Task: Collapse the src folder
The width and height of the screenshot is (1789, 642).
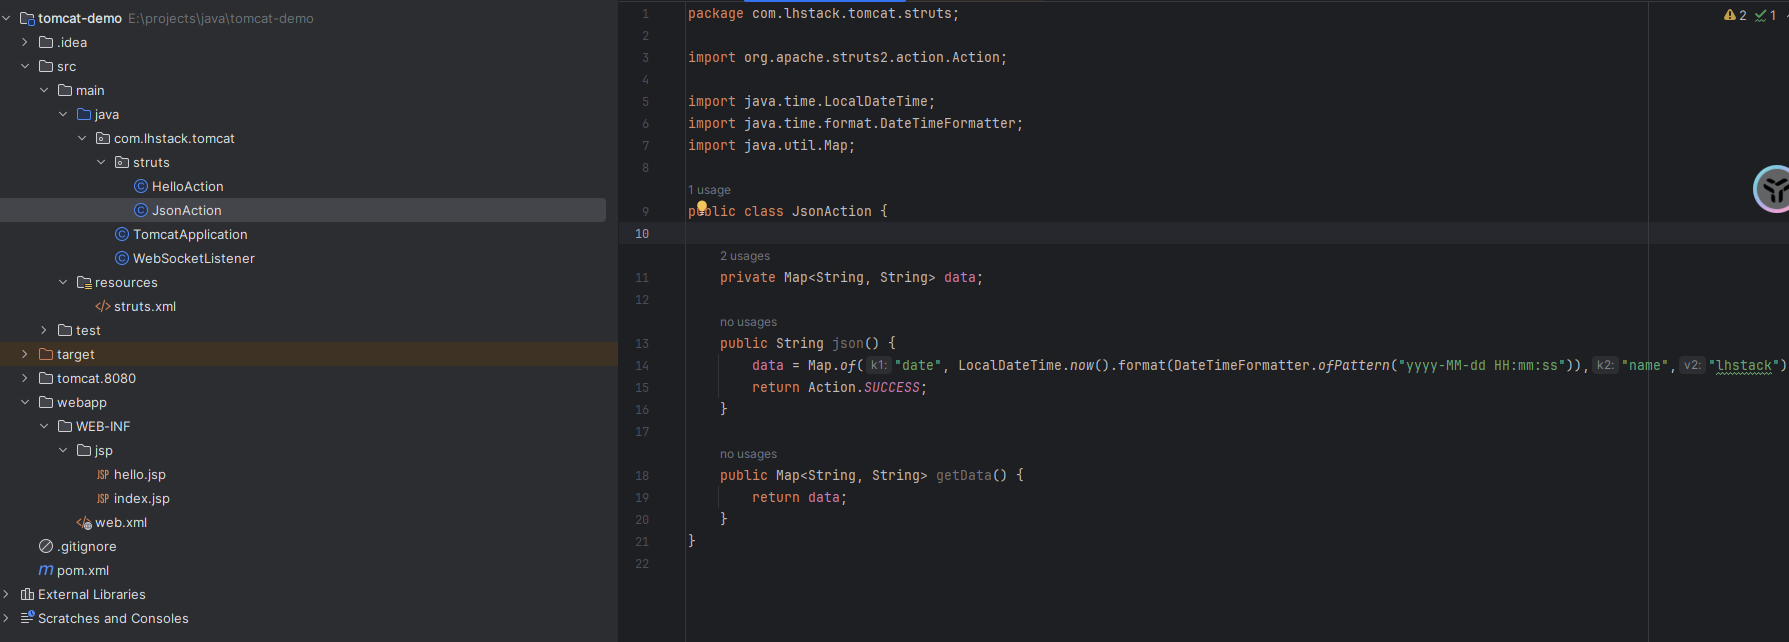Action: [x=25, y=66]
